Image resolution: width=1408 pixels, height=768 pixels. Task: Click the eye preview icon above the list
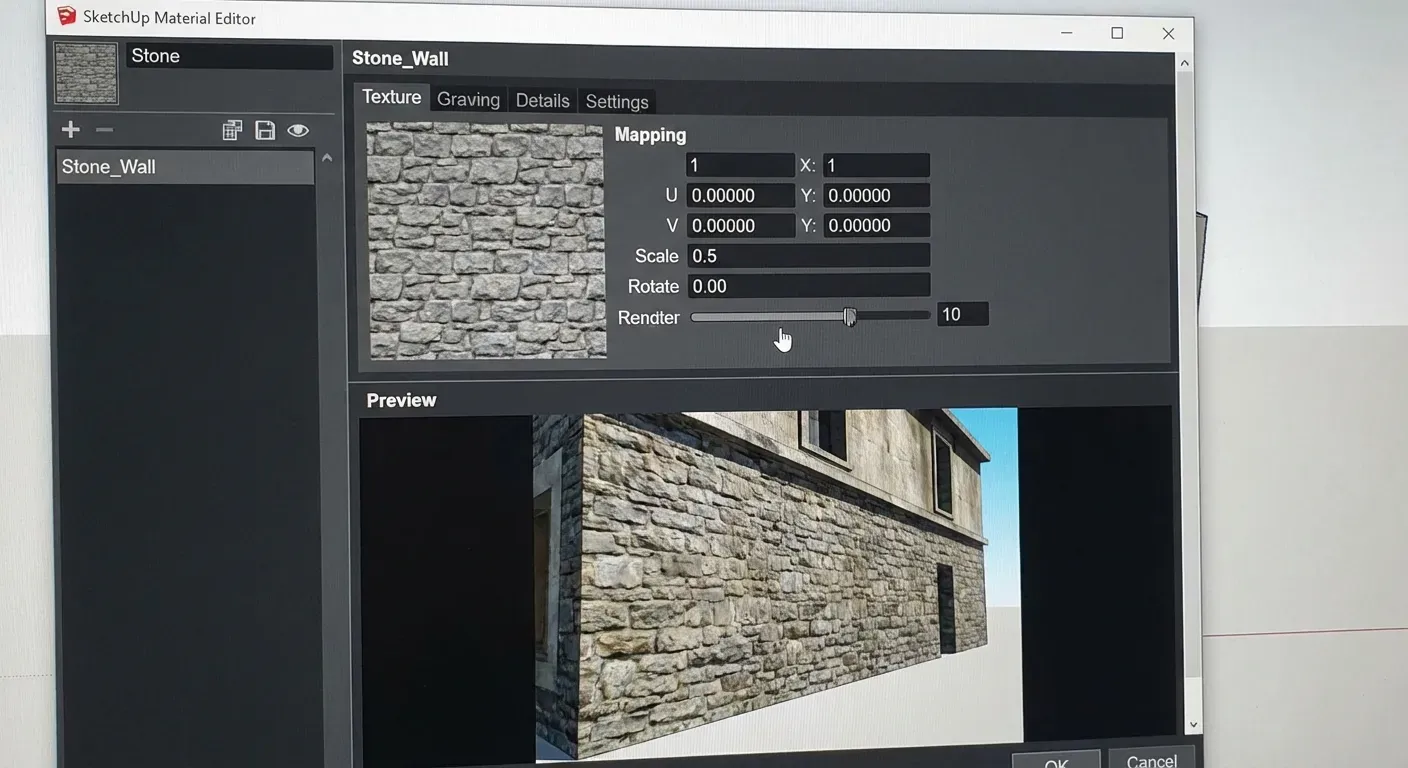point(298,130)
